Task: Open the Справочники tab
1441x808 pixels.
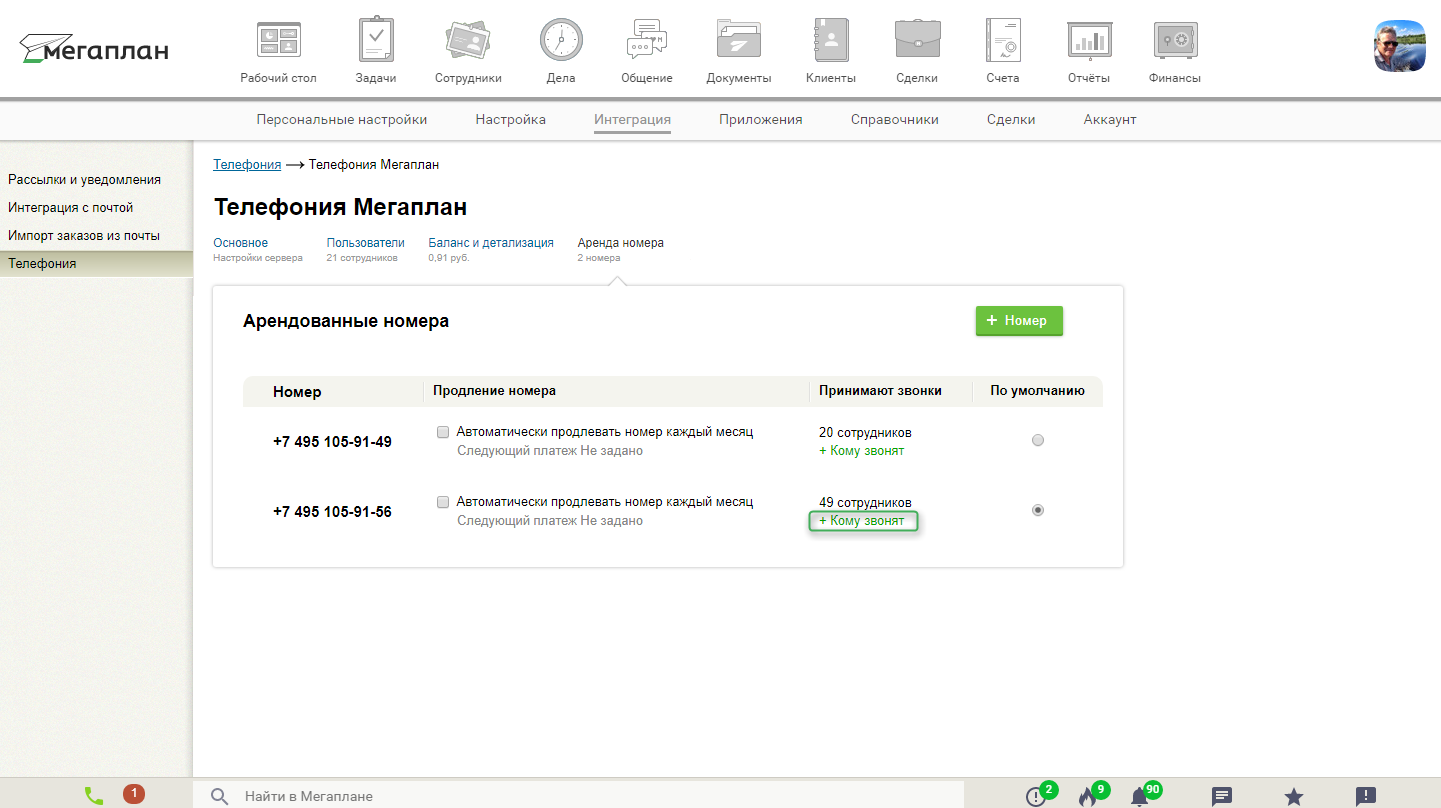Action: (x=895, y=119)
